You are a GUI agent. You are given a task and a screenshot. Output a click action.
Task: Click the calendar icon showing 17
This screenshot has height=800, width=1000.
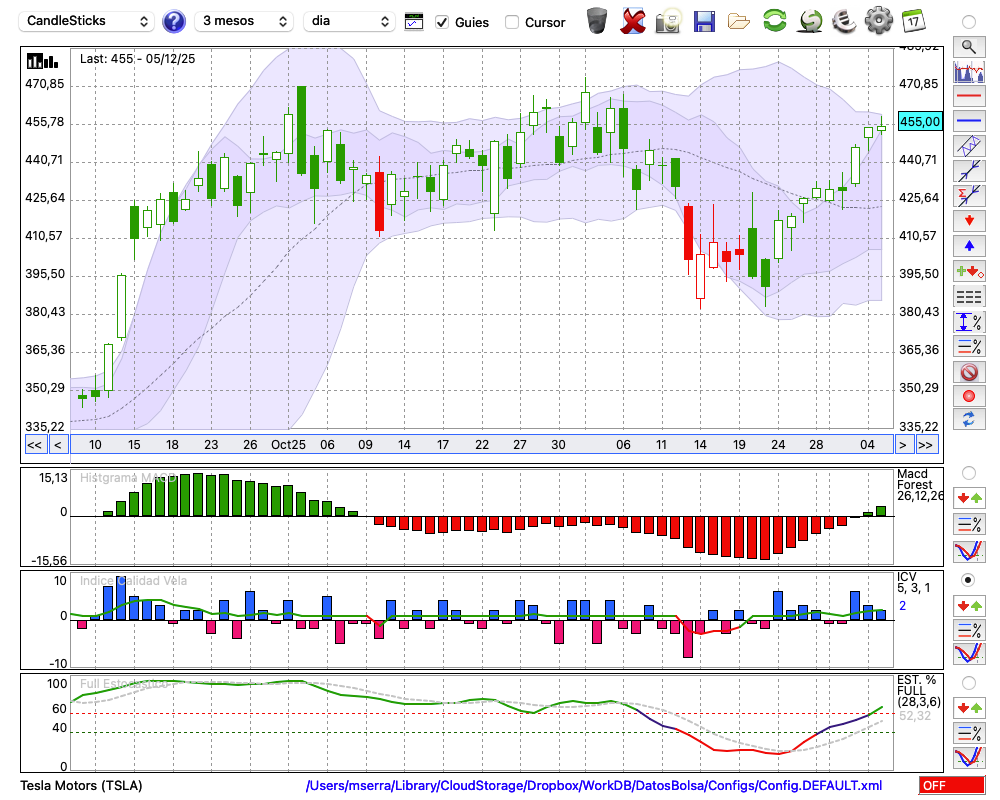tap(913, 20)
